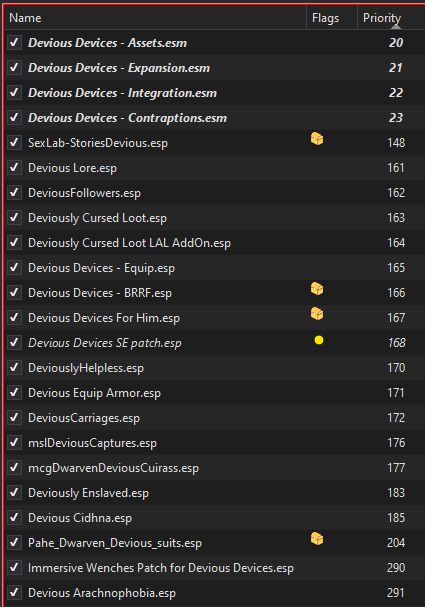Image resolution: width=425 pixels, height=607 pixels.
Task: Sort plugins by Name column header
Action: coord(155,18)
